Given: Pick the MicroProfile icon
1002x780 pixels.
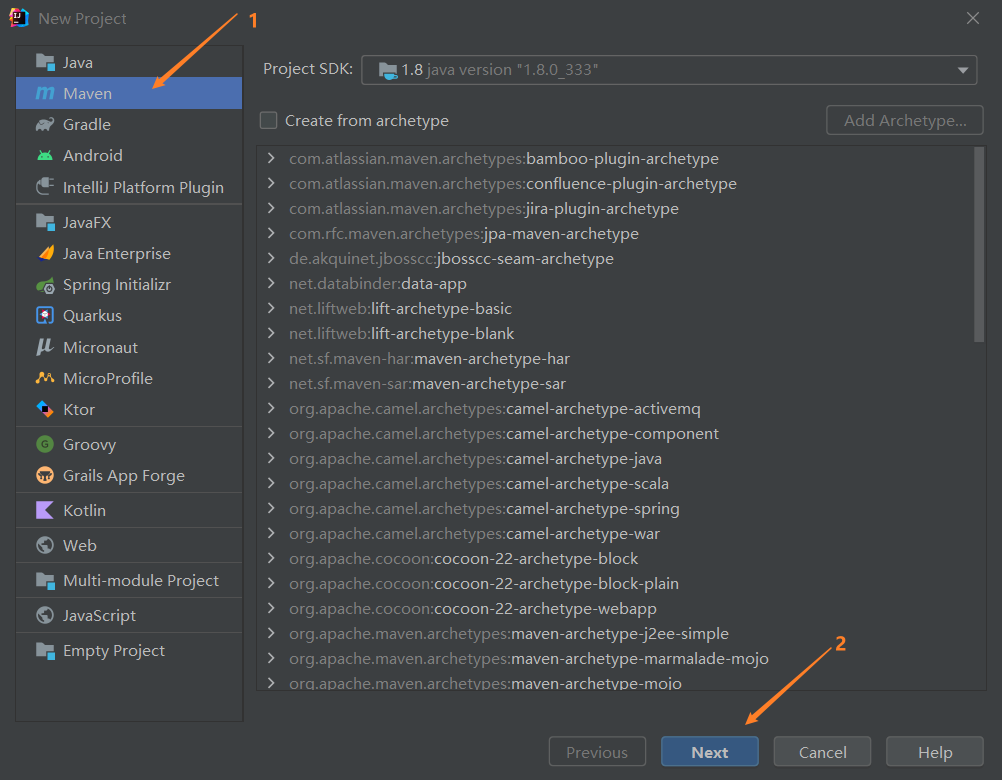Looking at the screenshot, I should tap(45, 378).
